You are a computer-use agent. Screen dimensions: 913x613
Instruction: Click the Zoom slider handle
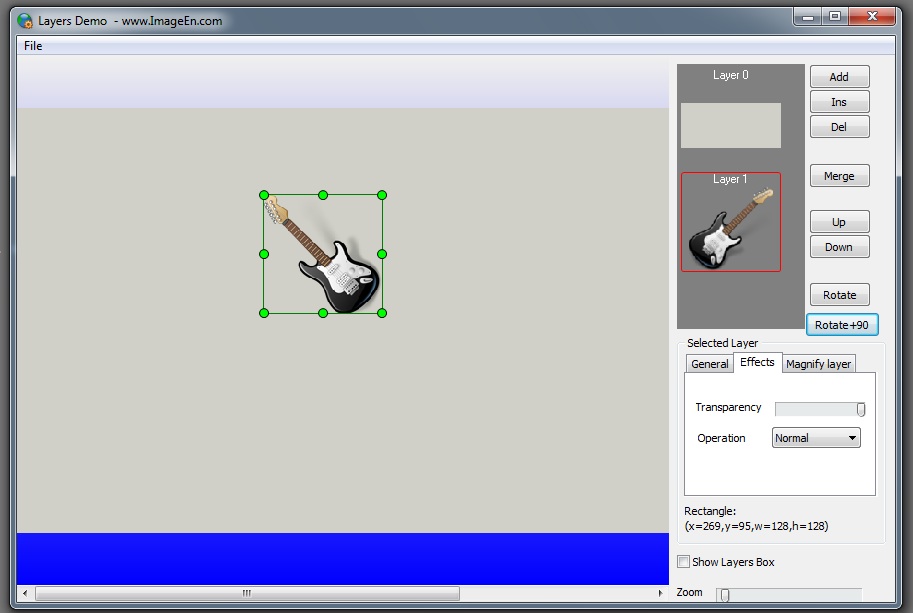(x=724, y=594)
